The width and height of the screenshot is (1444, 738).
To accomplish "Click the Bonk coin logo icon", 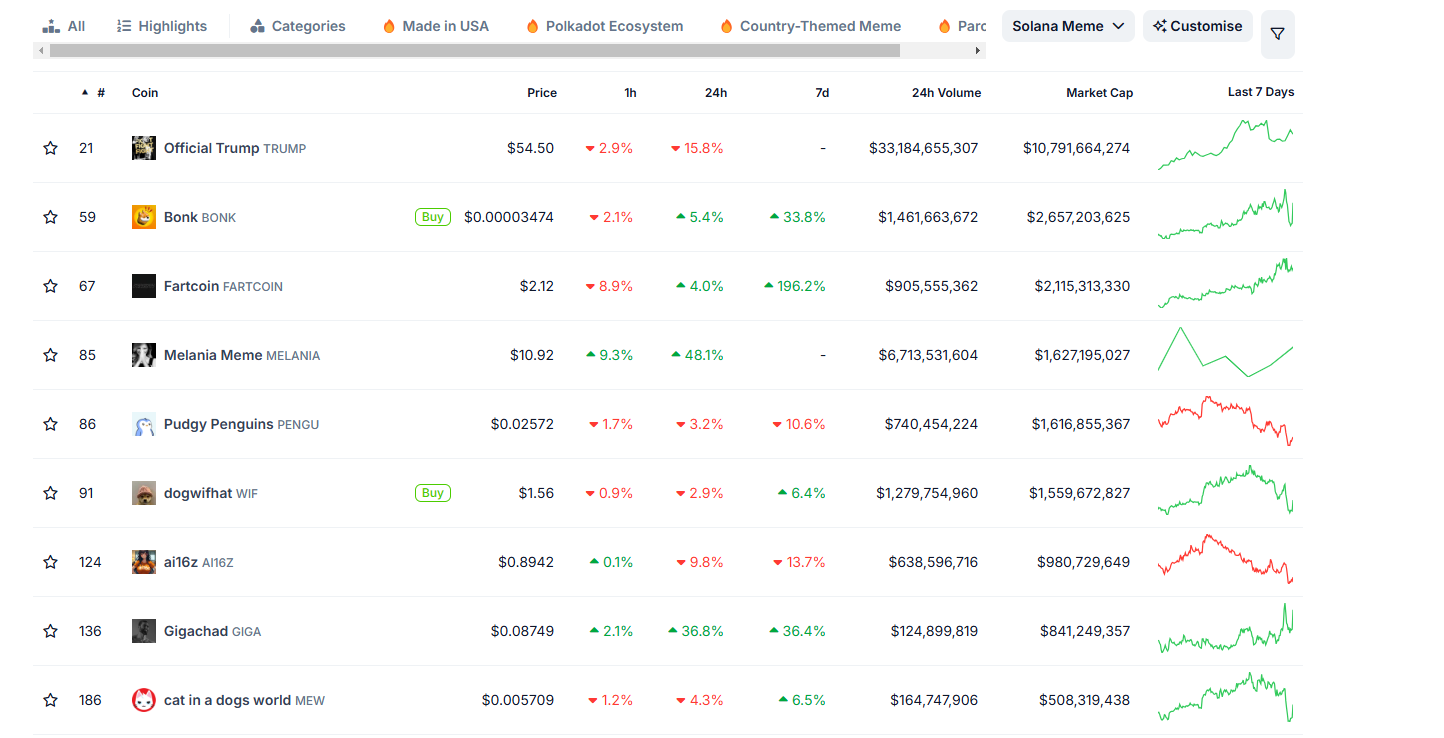I will click(144, 217).
